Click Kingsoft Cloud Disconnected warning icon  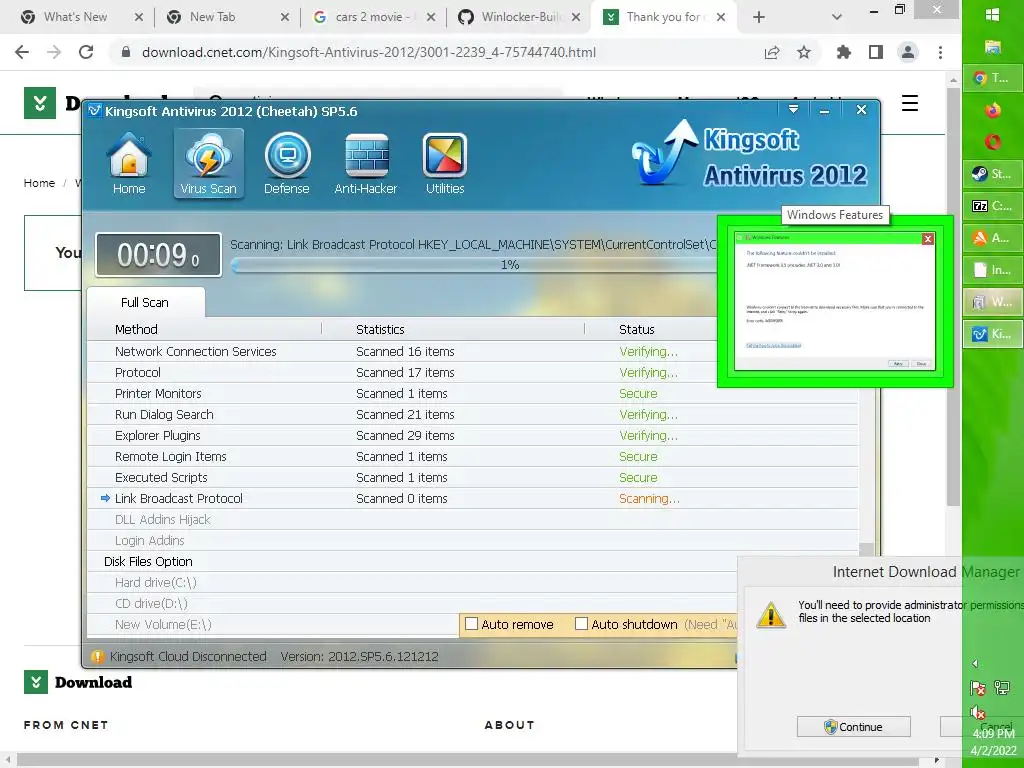pos(97,656)
